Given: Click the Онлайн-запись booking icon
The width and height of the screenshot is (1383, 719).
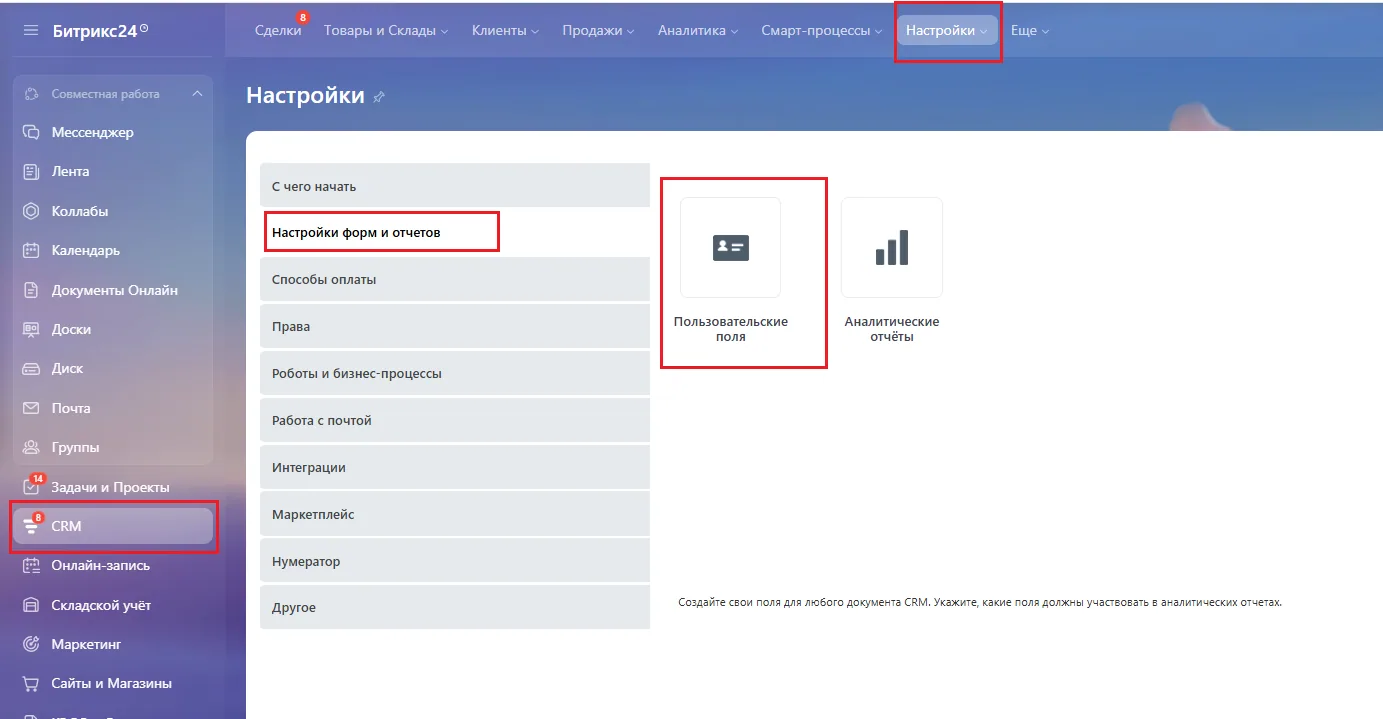Looking at the screenshot, I should click(x=31, y=565).
